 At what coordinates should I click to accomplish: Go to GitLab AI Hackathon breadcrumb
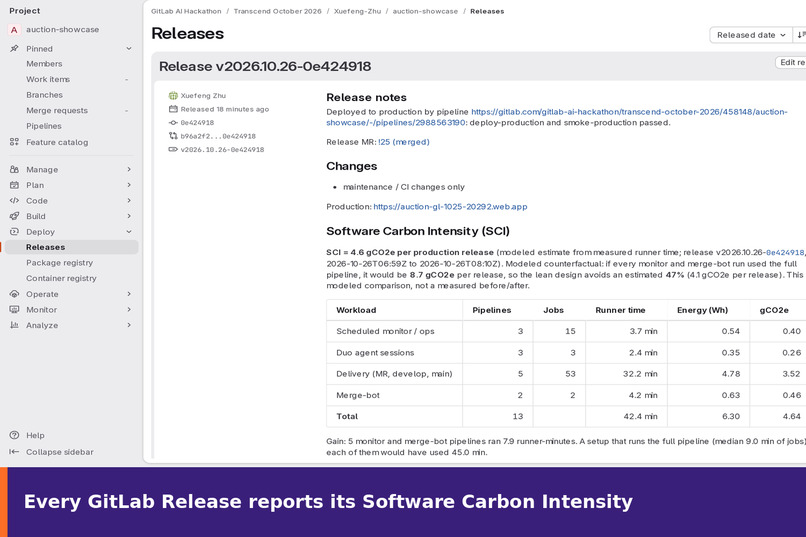pyautogui.click(x=186, y=11)
